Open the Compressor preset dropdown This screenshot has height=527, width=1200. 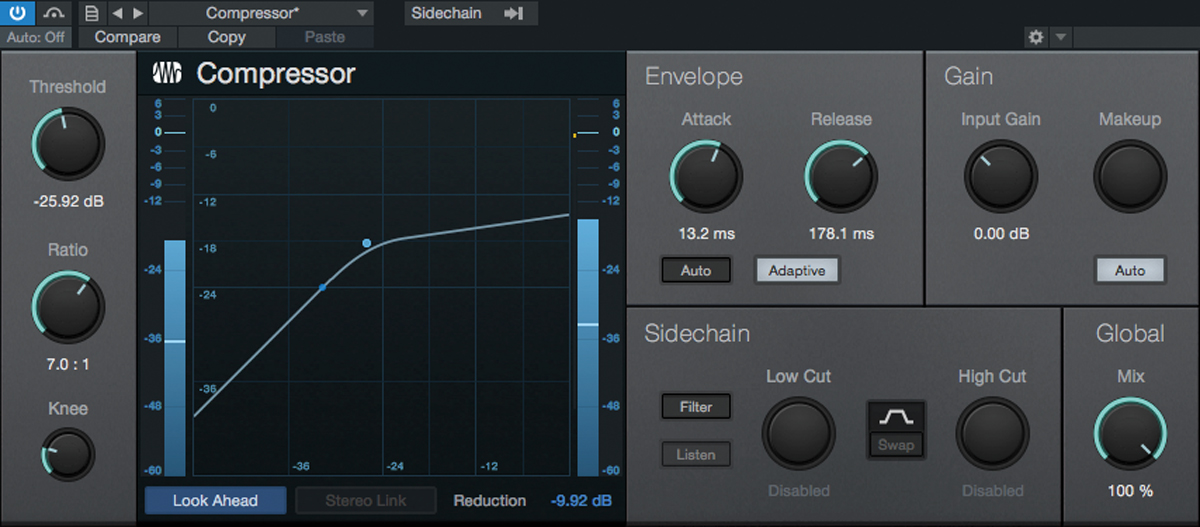click(262, 14)
